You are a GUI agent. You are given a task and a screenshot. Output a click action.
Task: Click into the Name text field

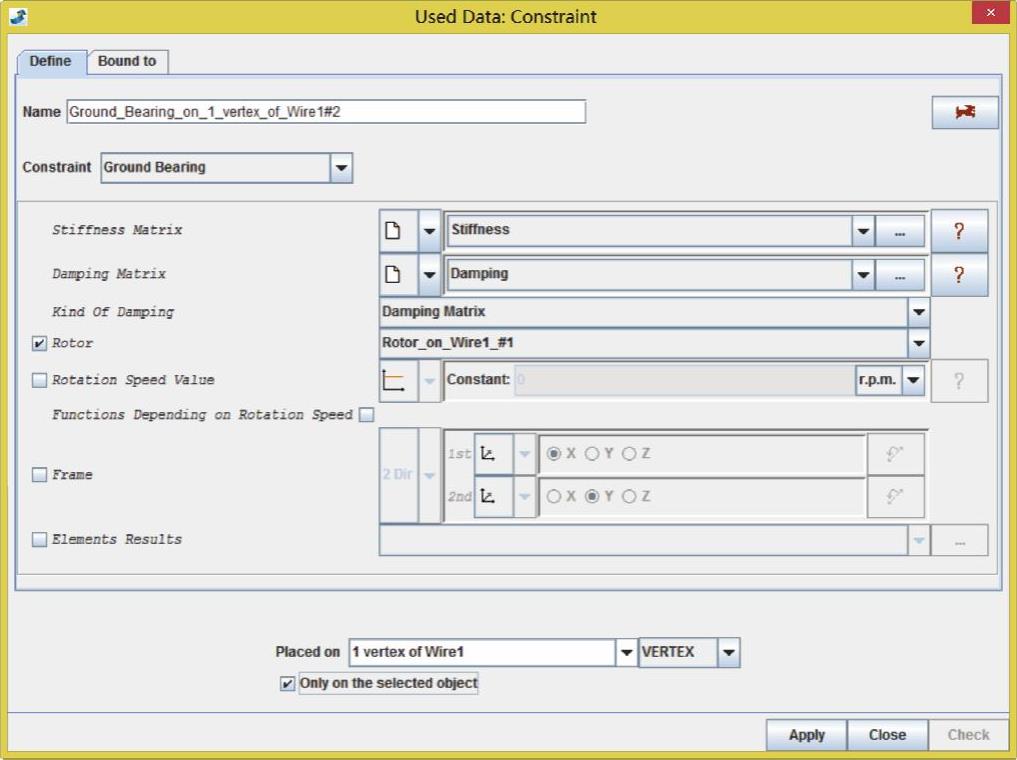coord(325,112)
